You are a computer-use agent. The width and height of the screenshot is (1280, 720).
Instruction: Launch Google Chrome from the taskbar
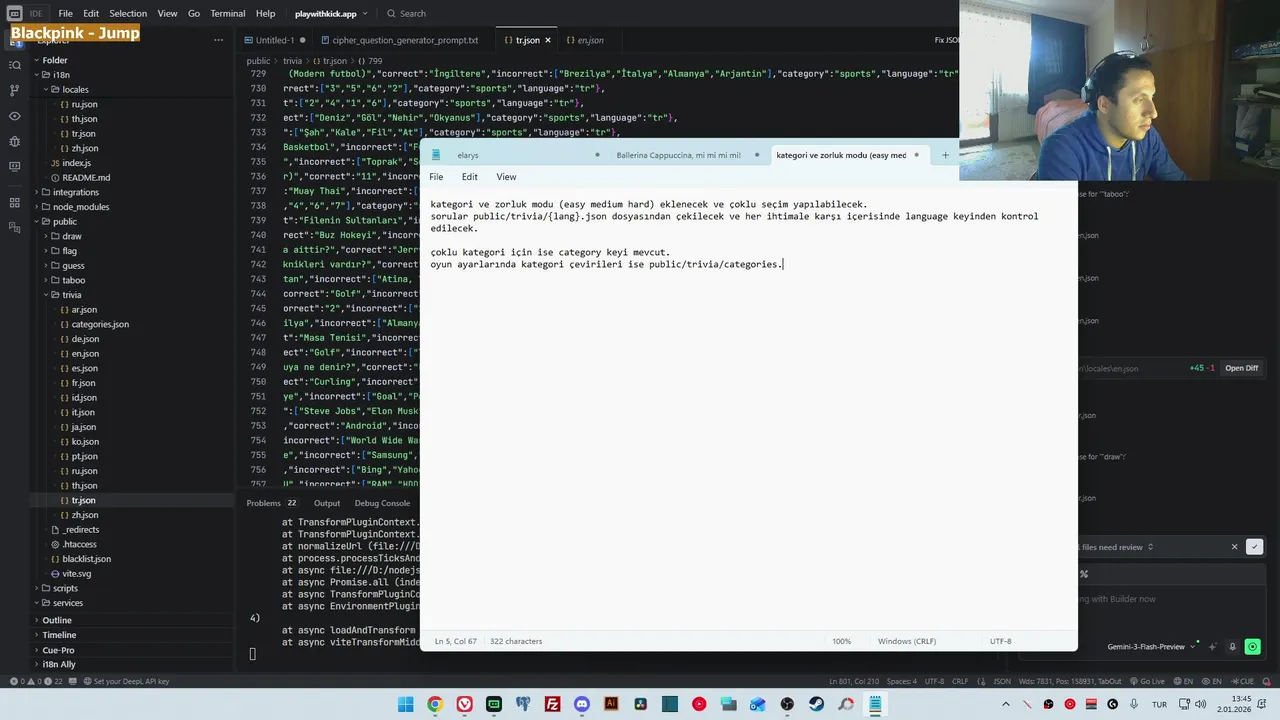coord(435,704)
